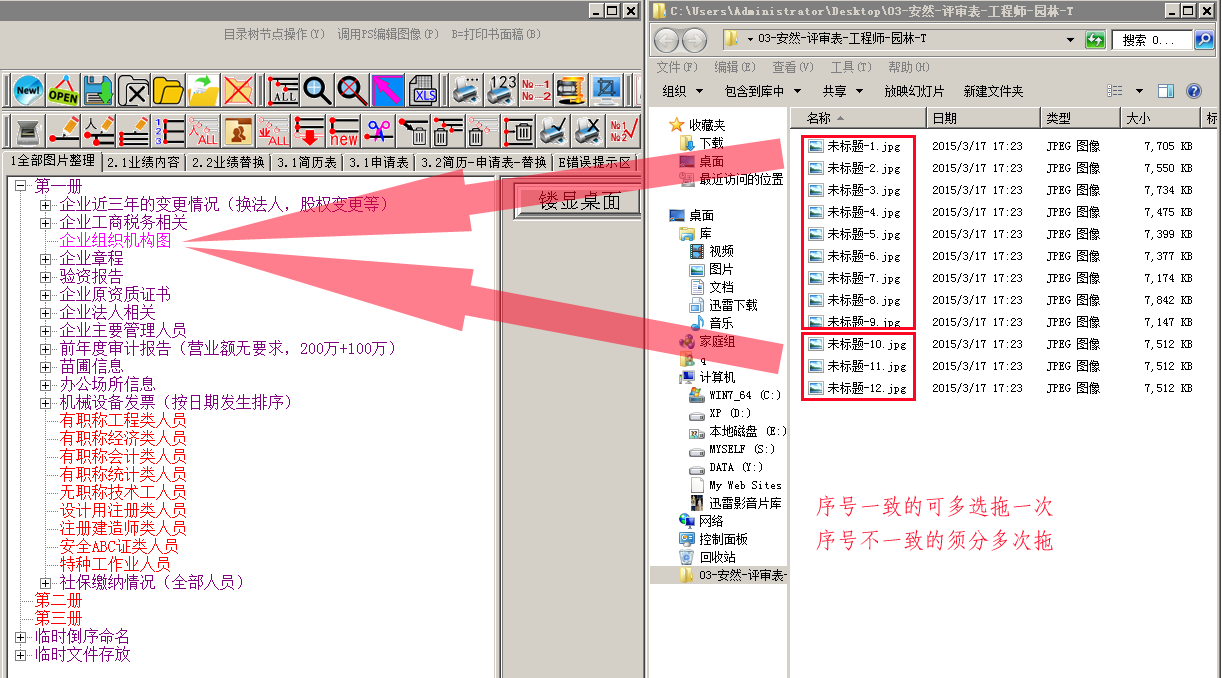Click the yellow folder icon

[x=168, y=91]
